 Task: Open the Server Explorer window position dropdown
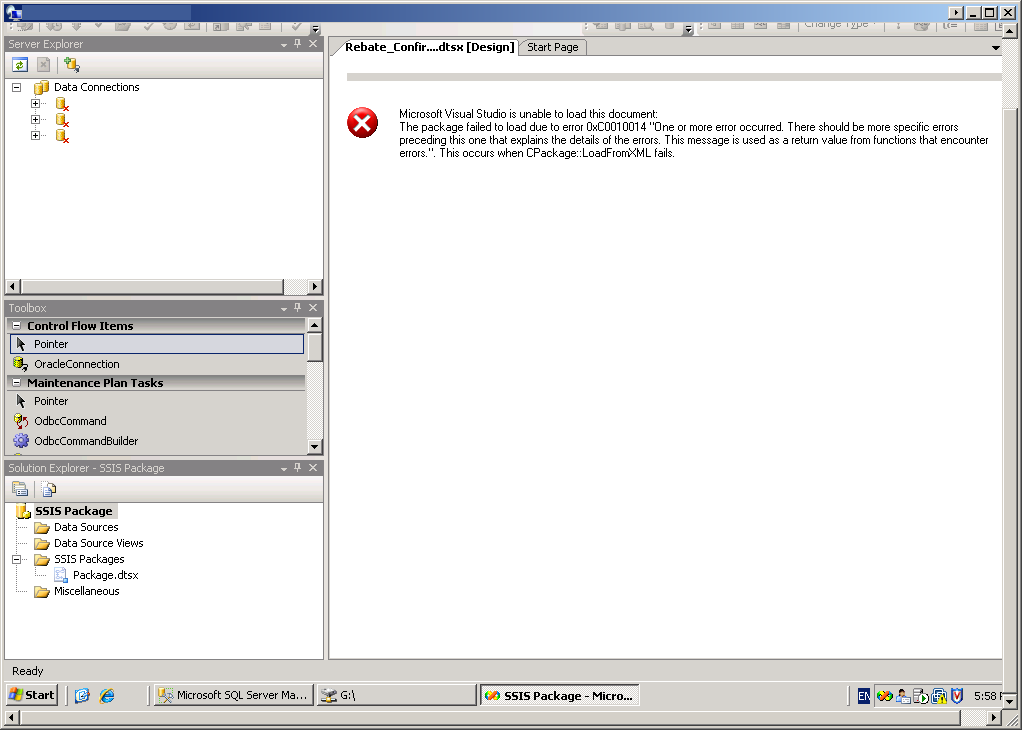coord(284,44)
